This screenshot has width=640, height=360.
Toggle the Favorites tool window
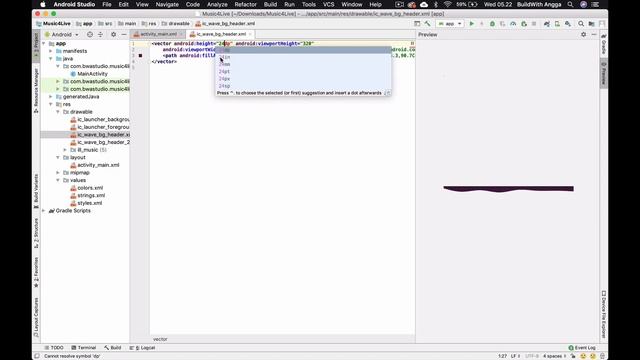click(36, 272)
